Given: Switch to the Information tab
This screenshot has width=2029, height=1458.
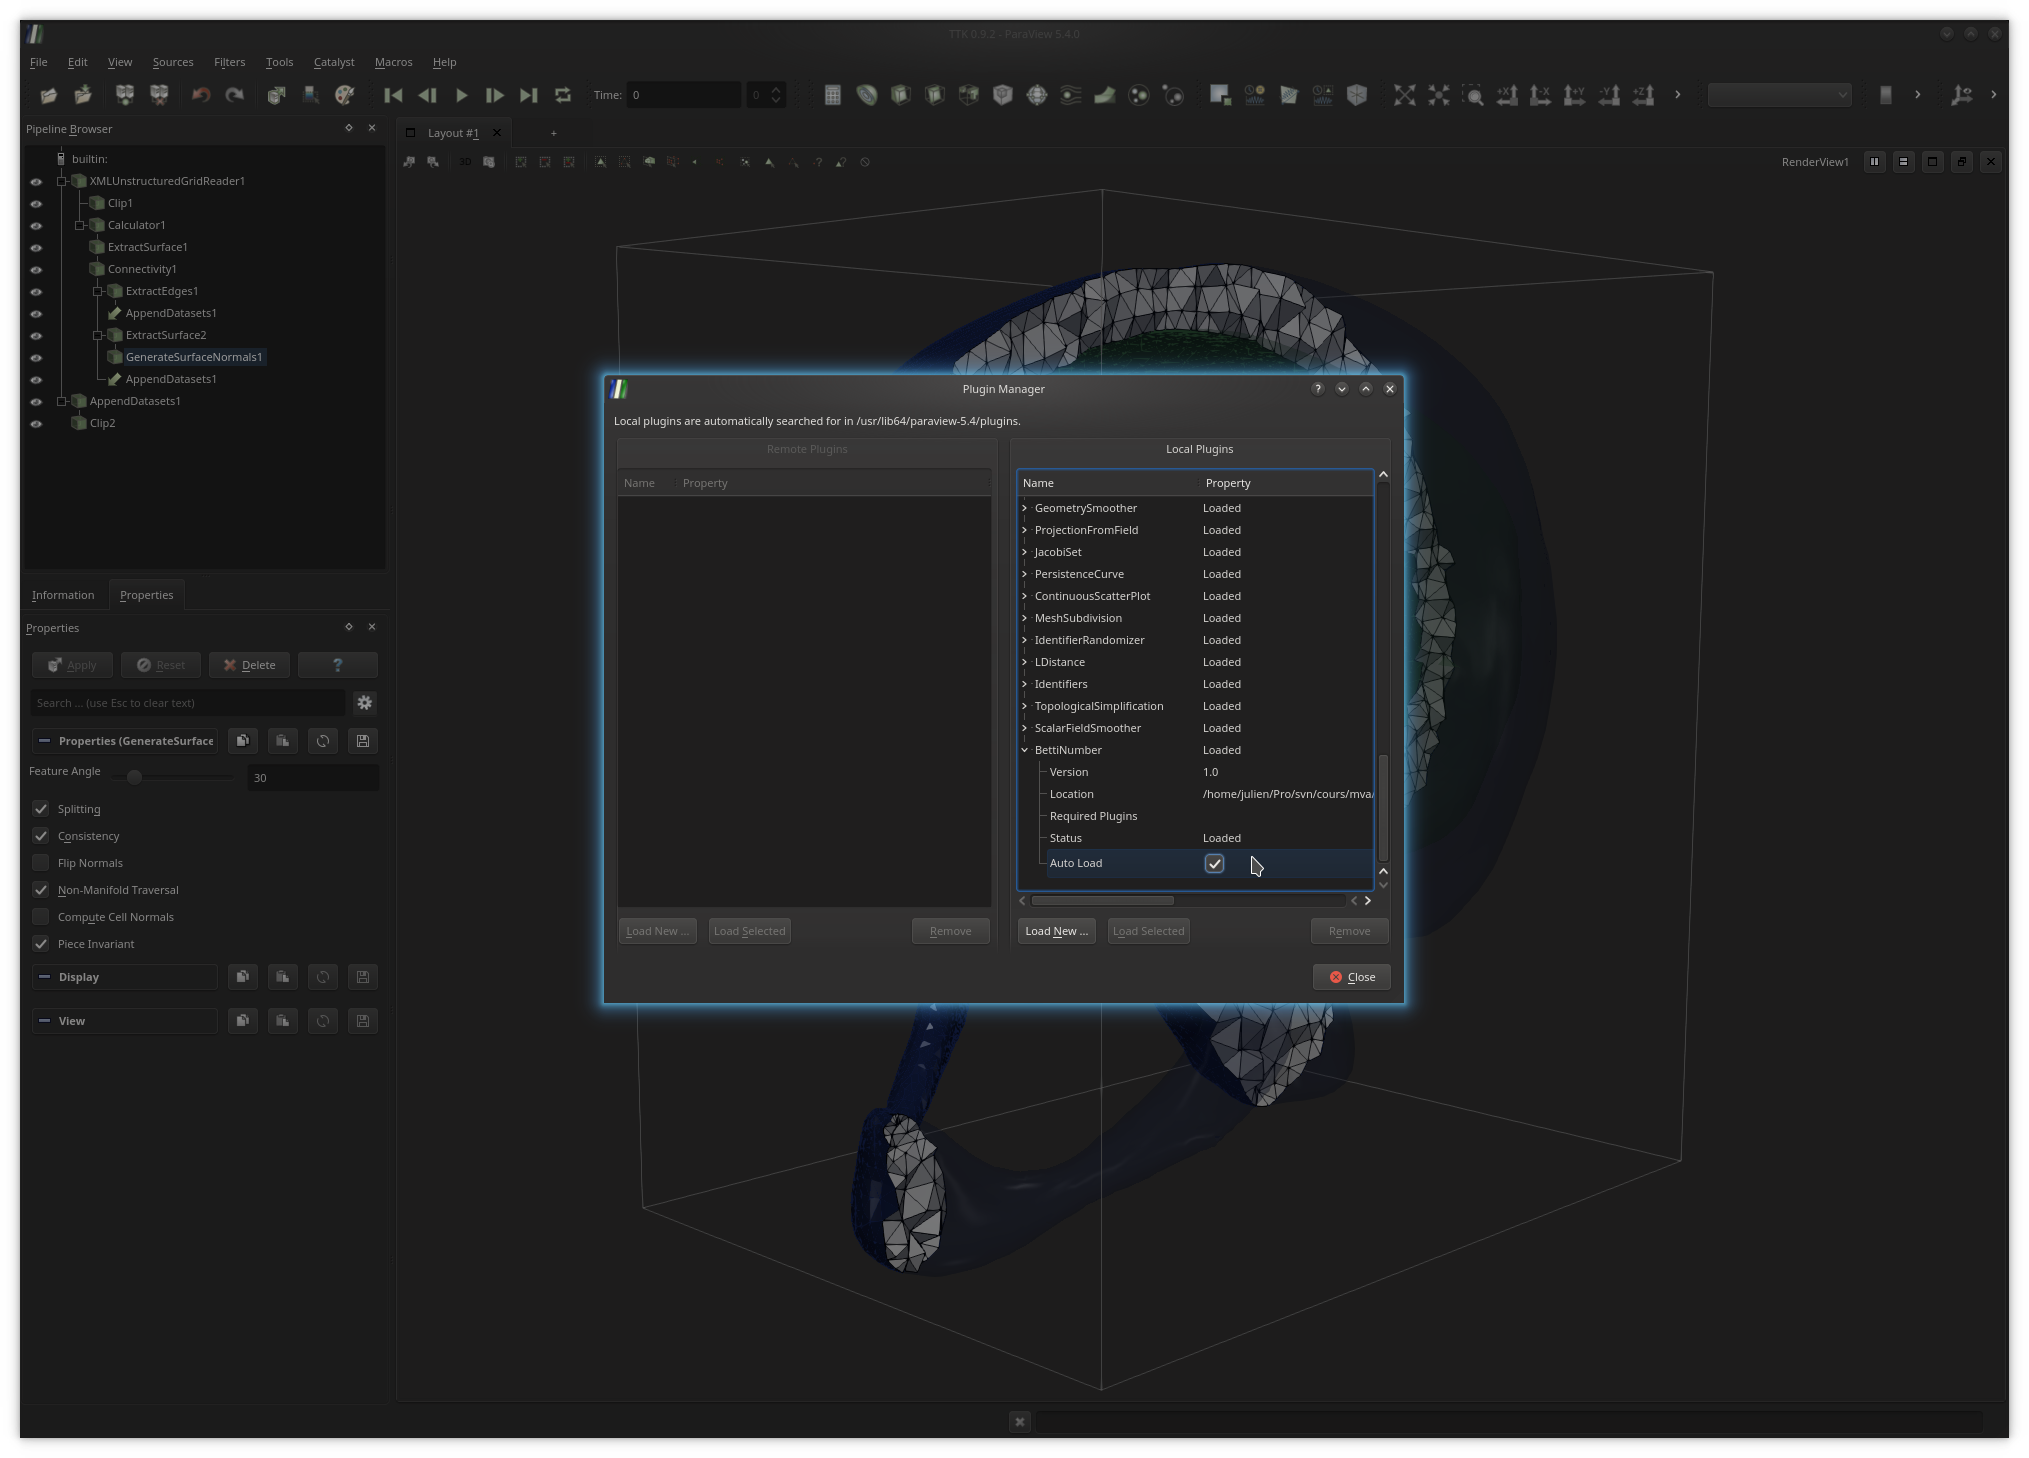Looking at the screenshot, I should [63, 595].
